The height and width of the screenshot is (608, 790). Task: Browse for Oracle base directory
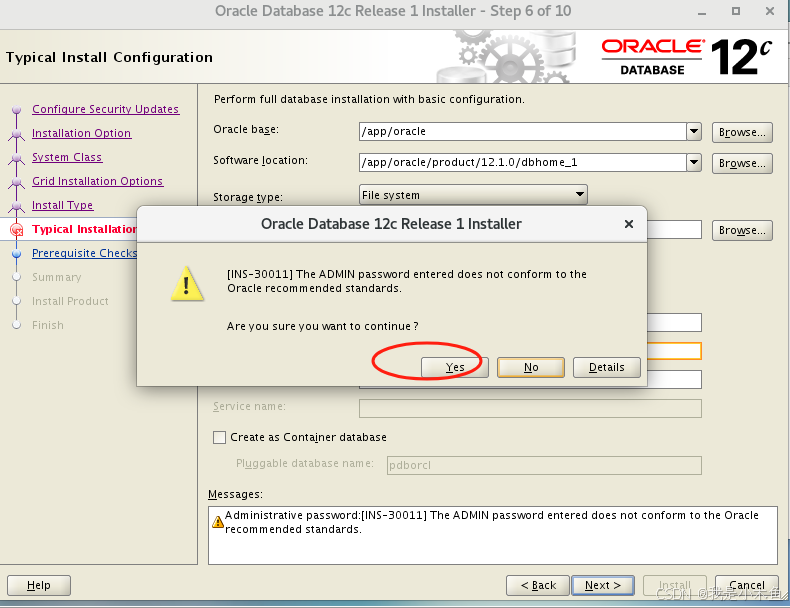click(x=742, y=132)
